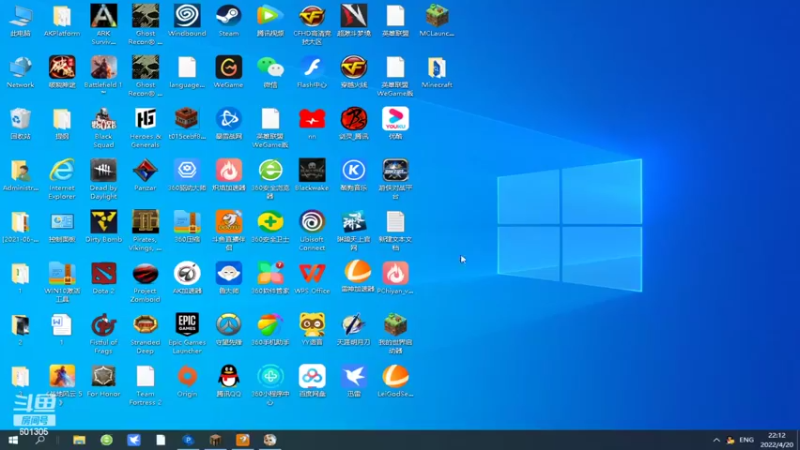This screenshot has width=800, height=450.
Task: Open the Dirty Bomb shortcut
Action: (104, 227)
